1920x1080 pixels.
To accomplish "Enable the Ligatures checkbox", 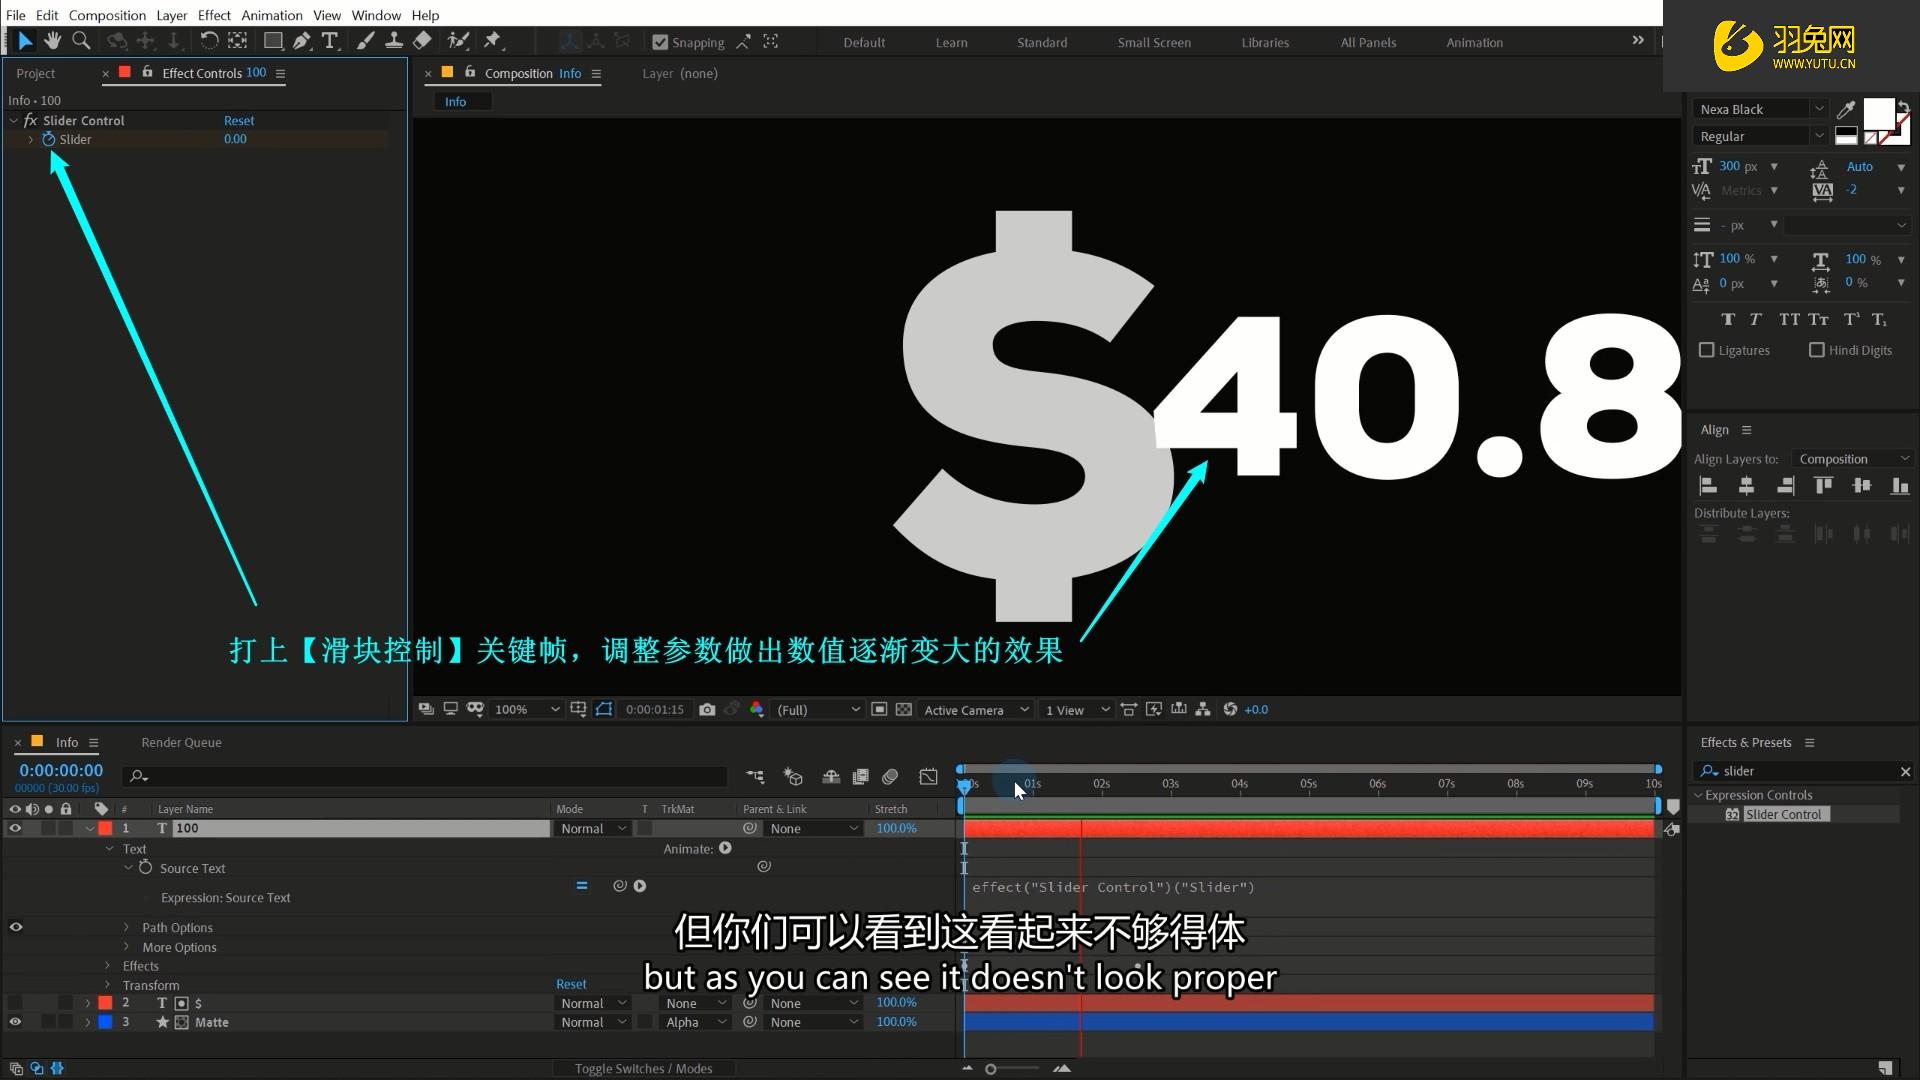I will [1707, 350].
